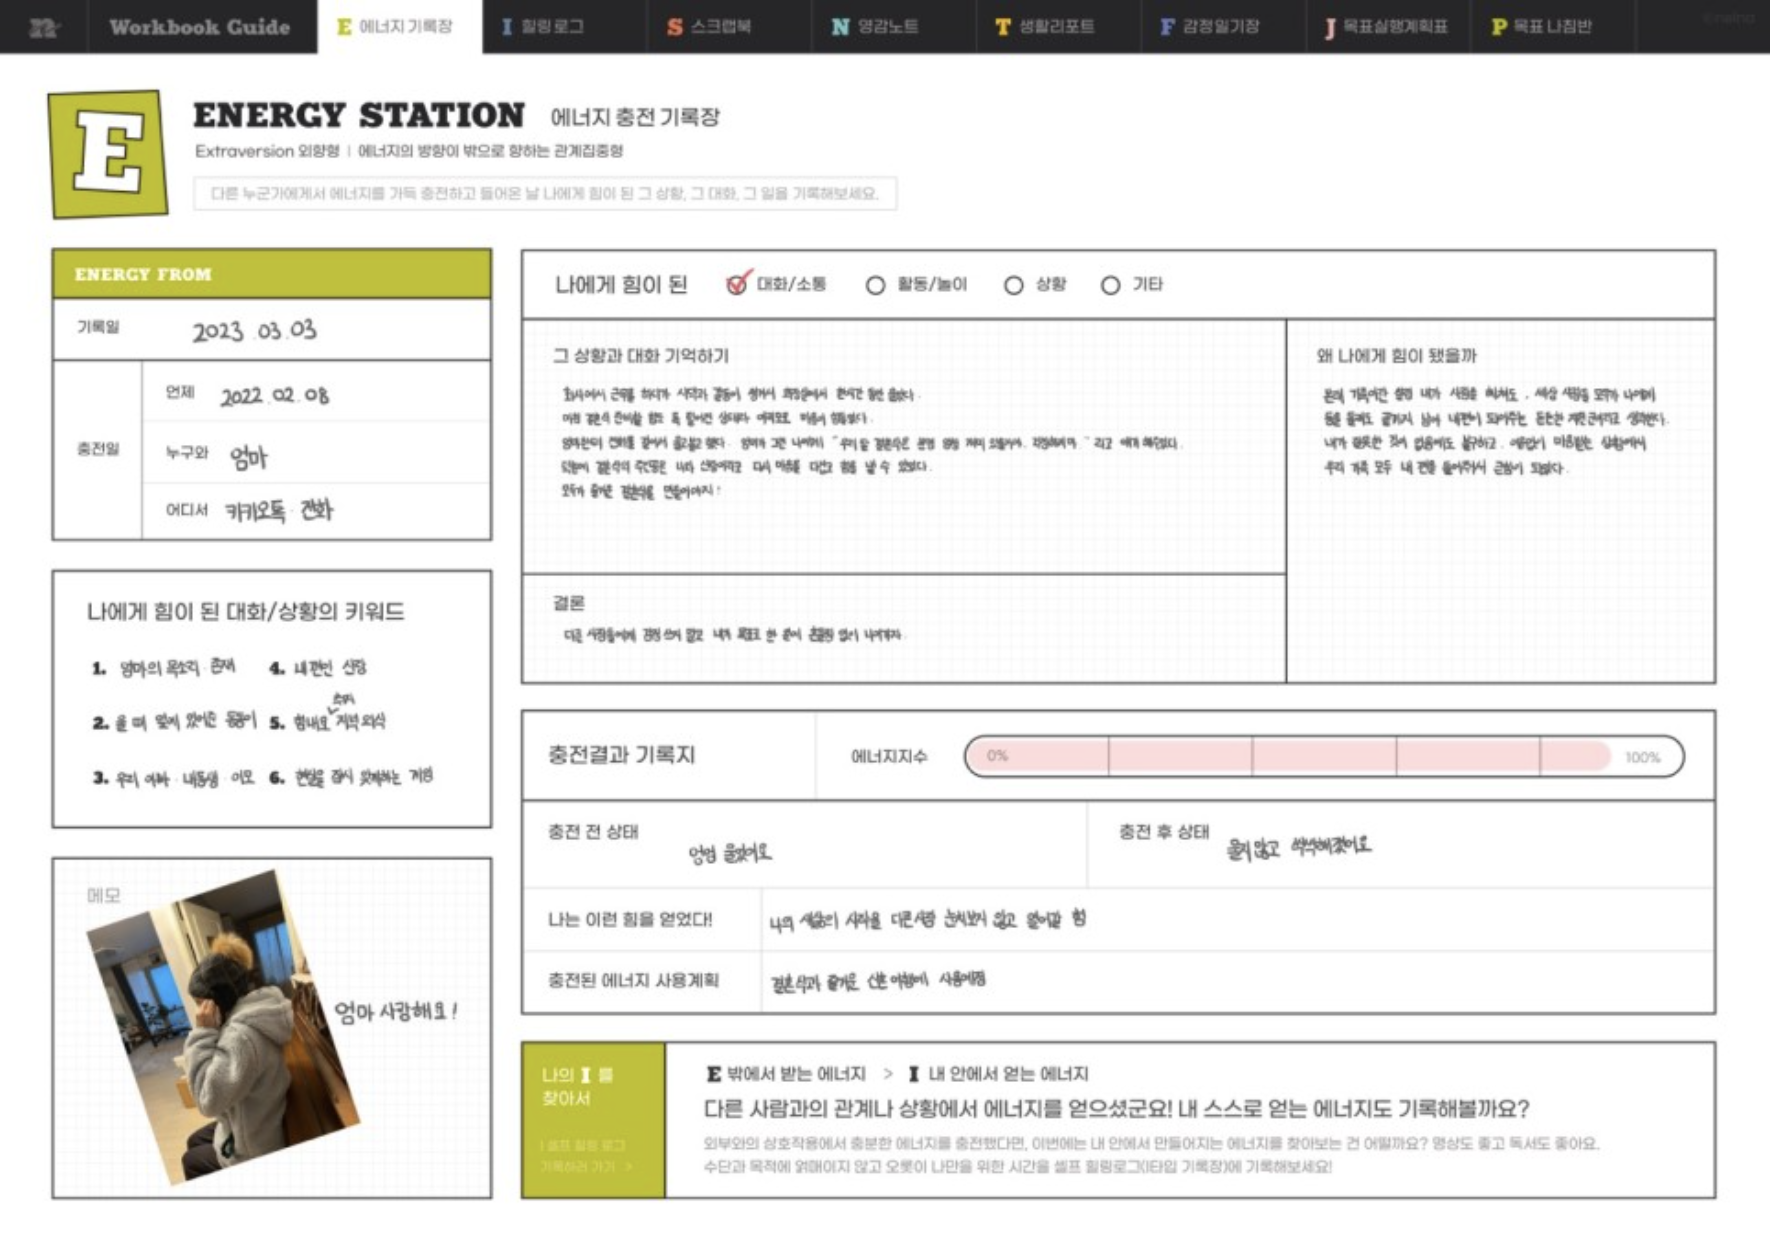This screenshot has height=1238, width=1770.
Task: Click the 충전 후 상태 field
Action: 1400,845
